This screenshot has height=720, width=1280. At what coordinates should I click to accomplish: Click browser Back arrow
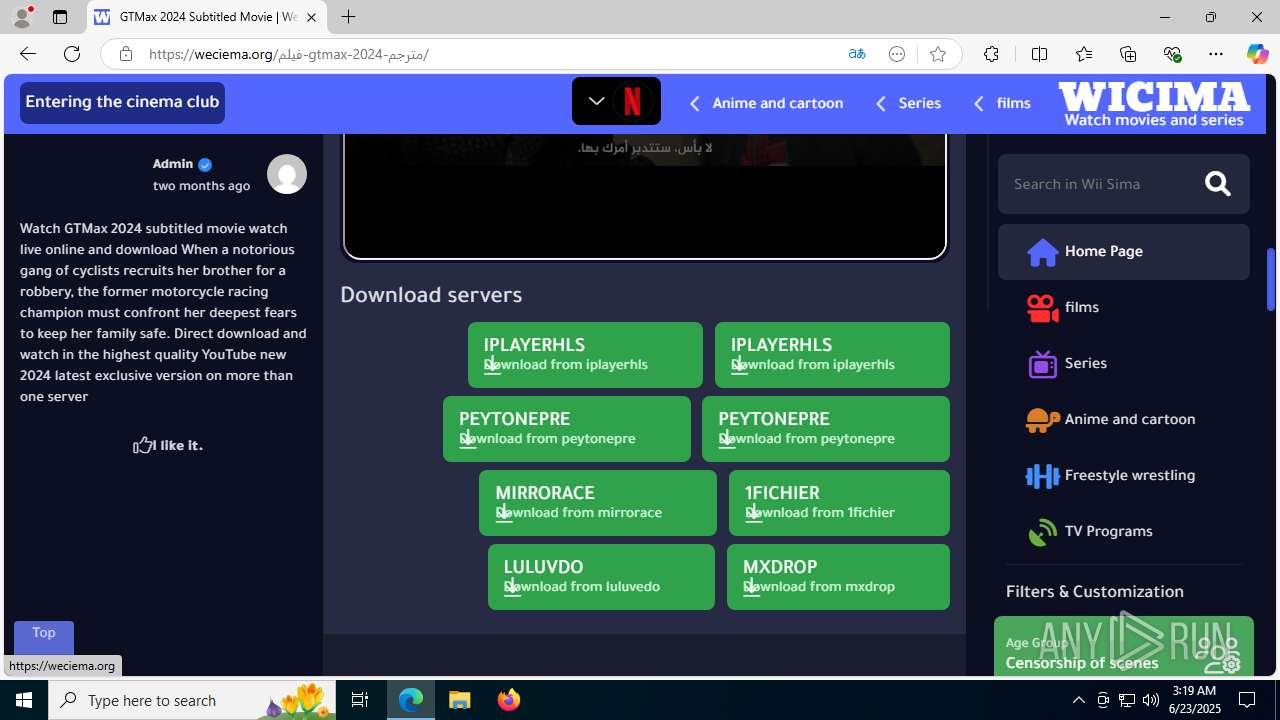[27, 54]
